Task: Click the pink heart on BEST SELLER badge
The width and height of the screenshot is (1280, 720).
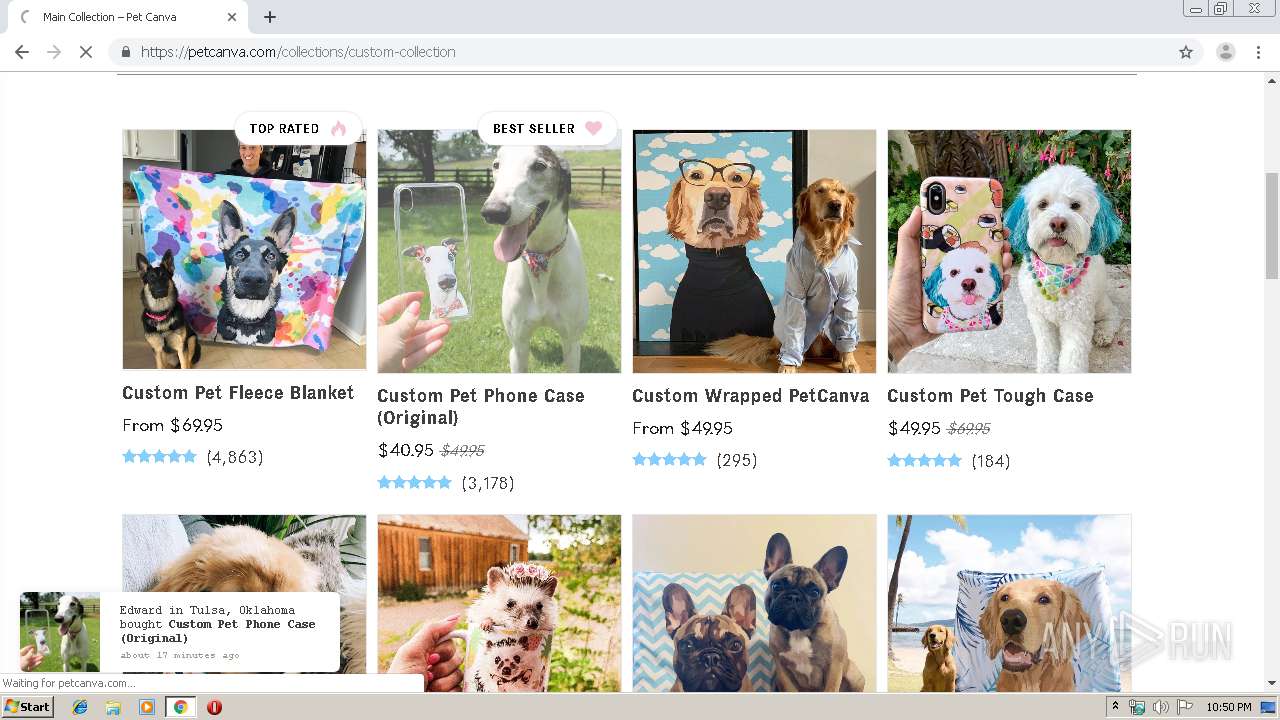Action: pyautogui.click(x=594, y=128)
